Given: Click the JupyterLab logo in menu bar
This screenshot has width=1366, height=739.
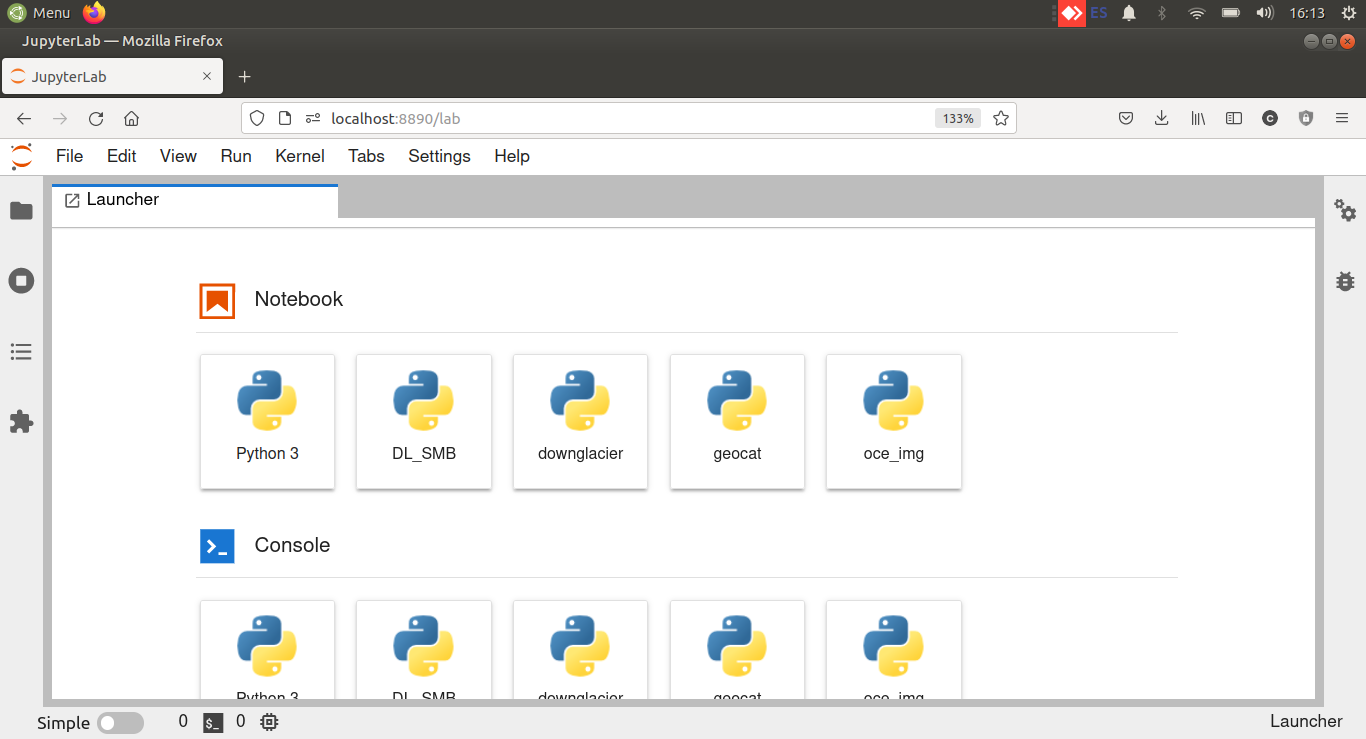Looking at the screenshot, I should (21, 156).
